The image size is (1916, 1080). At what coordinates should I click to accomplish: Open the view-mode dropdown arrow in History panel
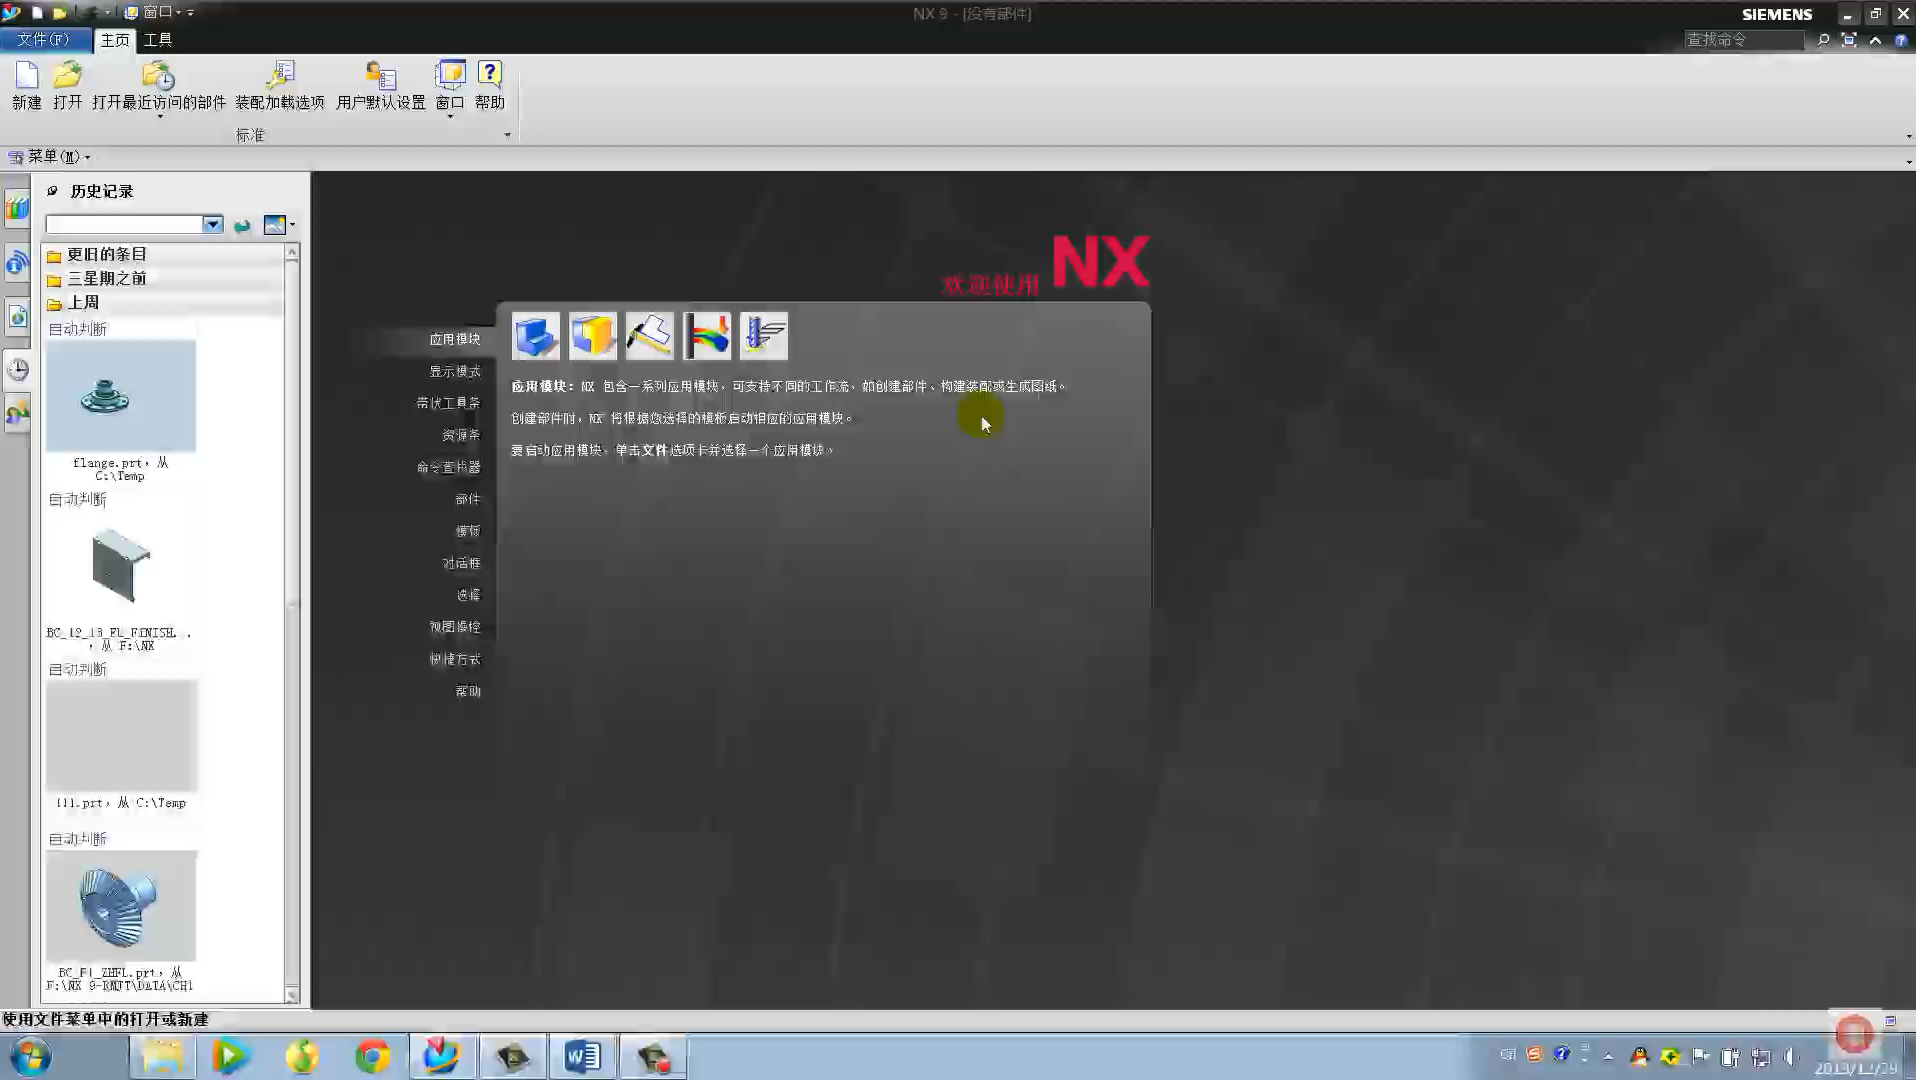click(292, 225)
